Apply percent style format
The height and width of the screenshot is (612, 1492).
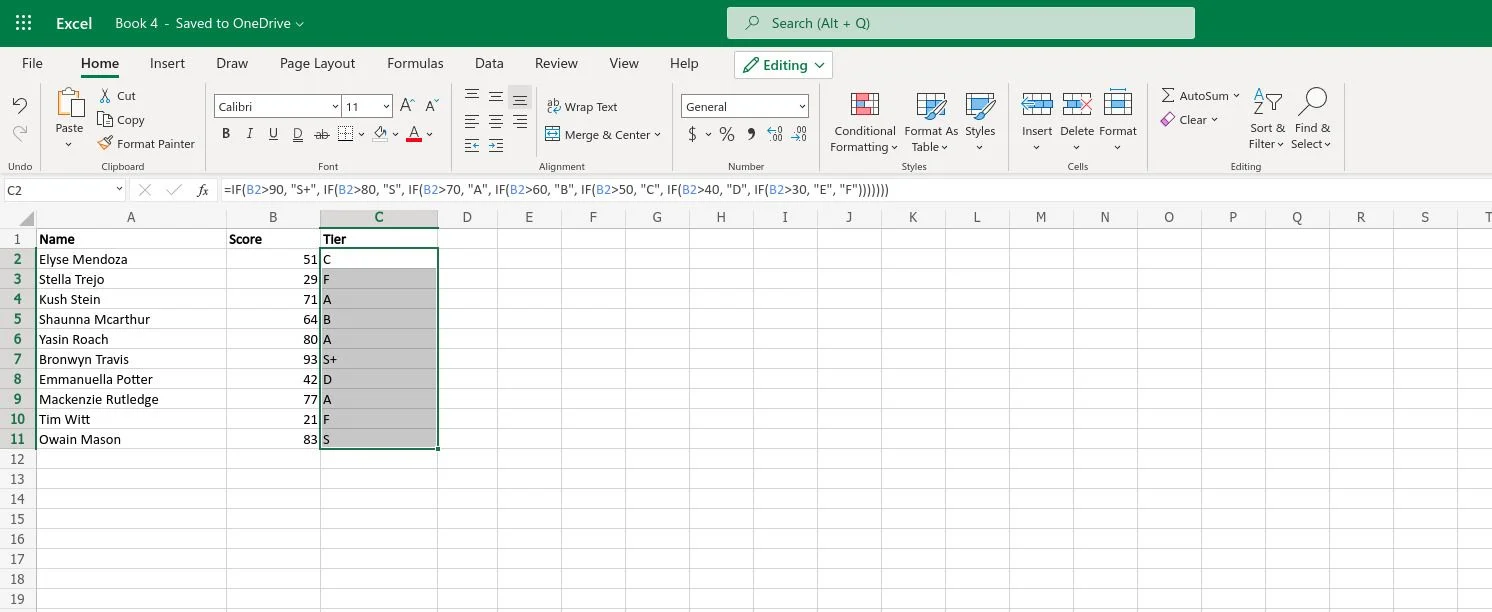(727, 134)
